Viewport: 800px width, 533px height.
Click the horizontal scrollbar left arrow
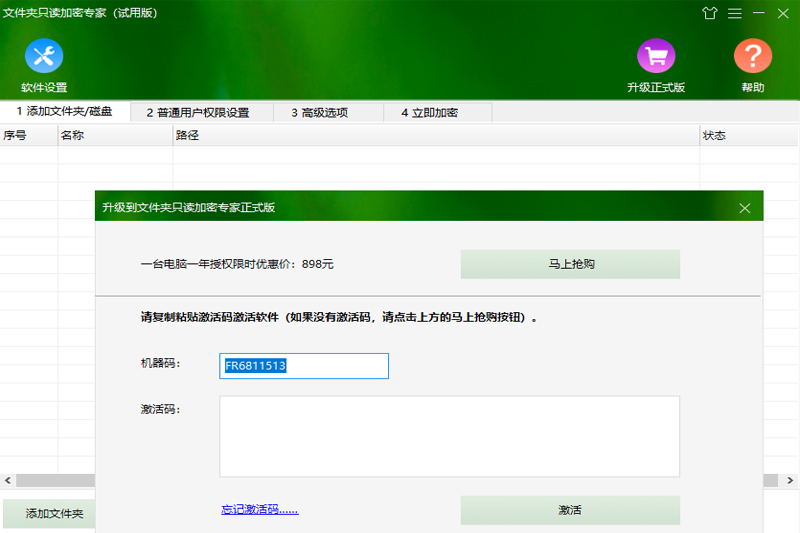tap(8, 480)
